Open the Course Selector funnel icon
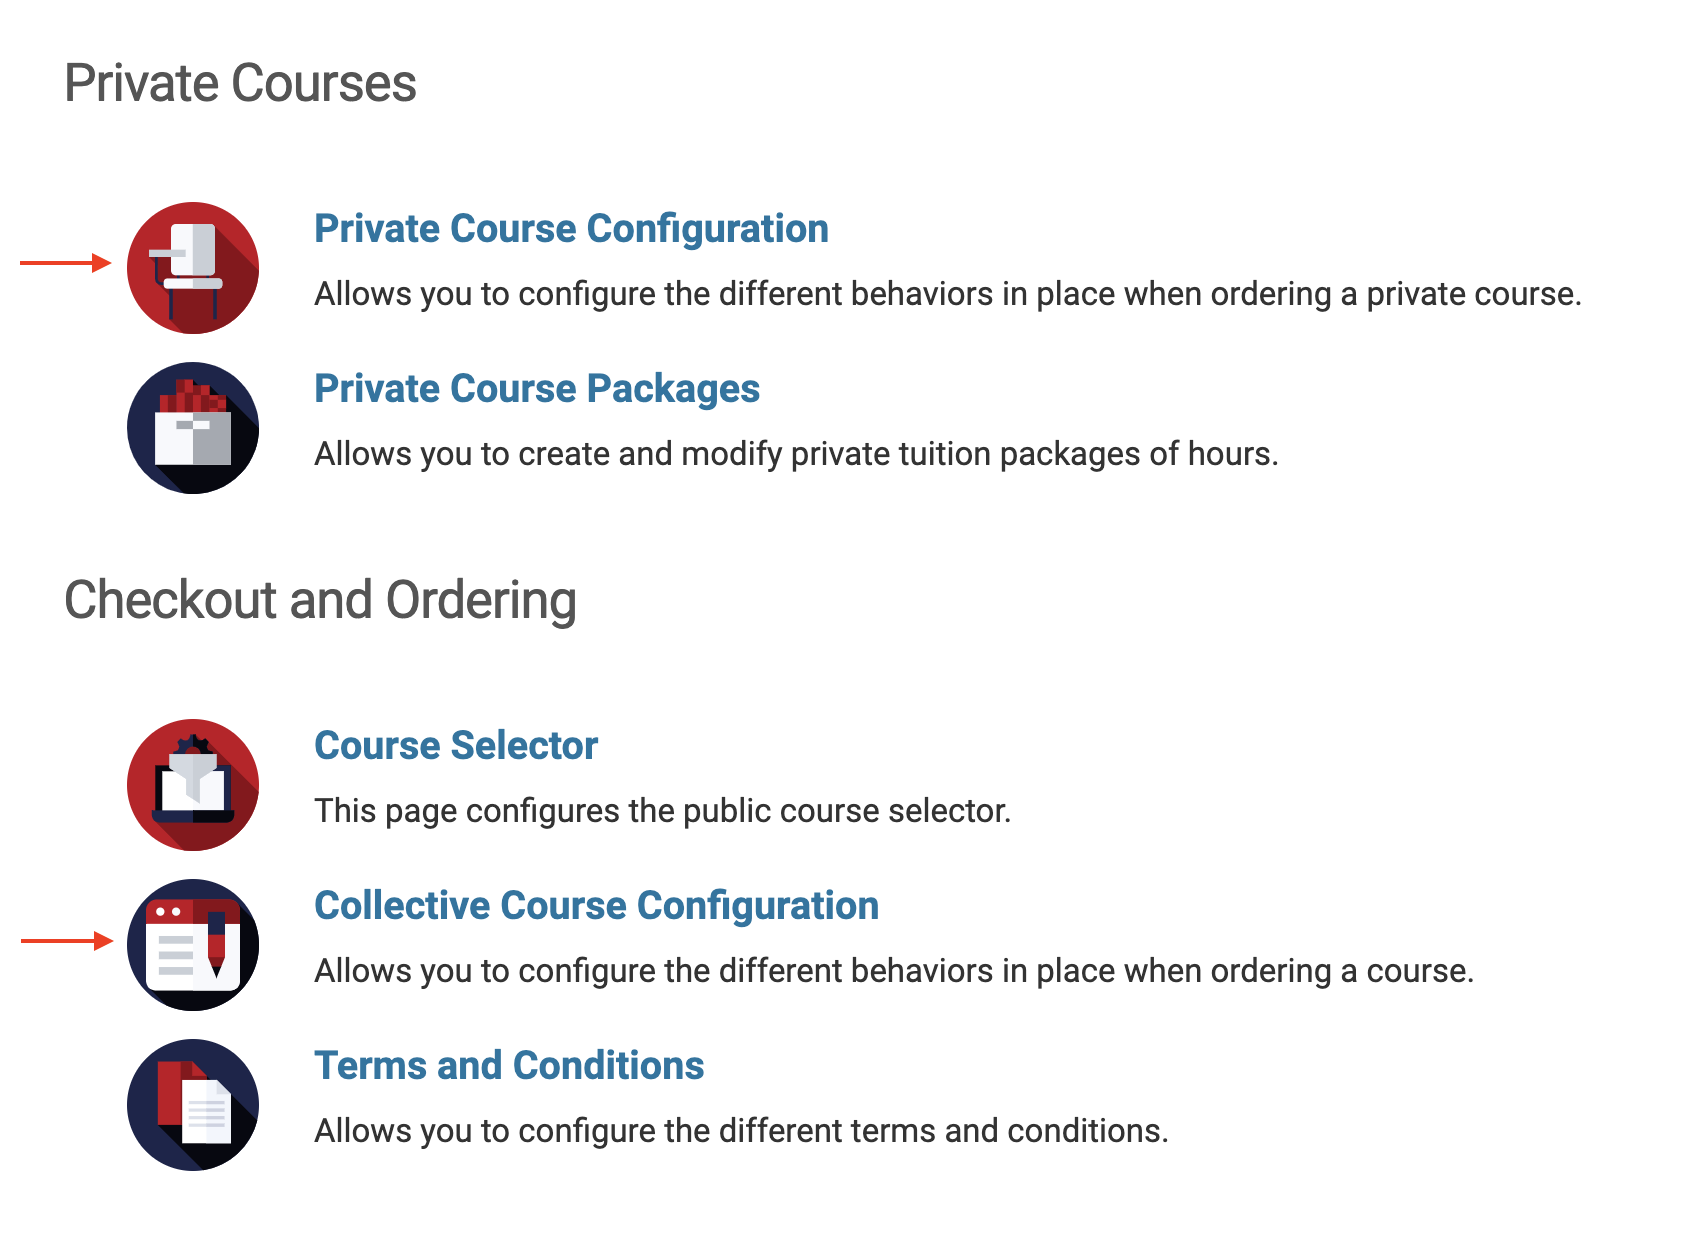The width and height of the screenshot is (1682, 1248). click(x=193, y=785)
